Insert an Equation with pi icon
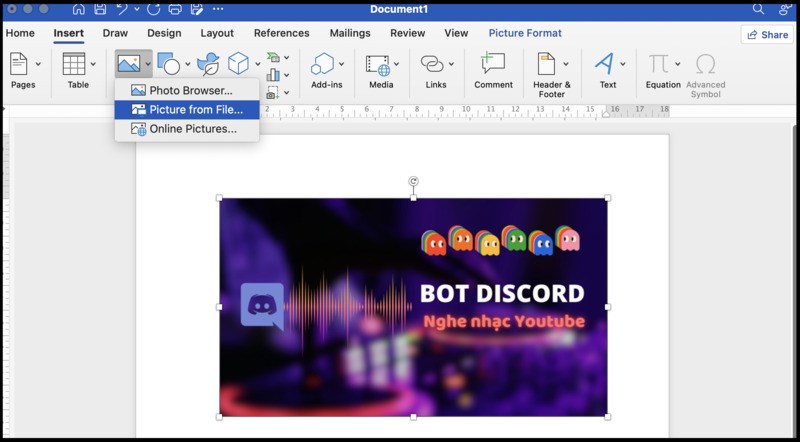The width and height of the screenshot is (800, 442). [x=659, y=64]
